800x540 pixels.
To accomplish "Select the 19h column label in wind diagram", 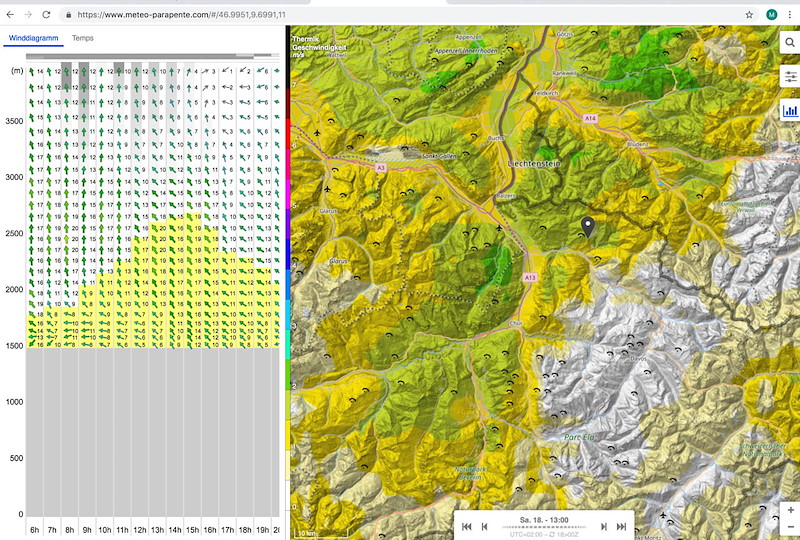I will tap(262, 530).
